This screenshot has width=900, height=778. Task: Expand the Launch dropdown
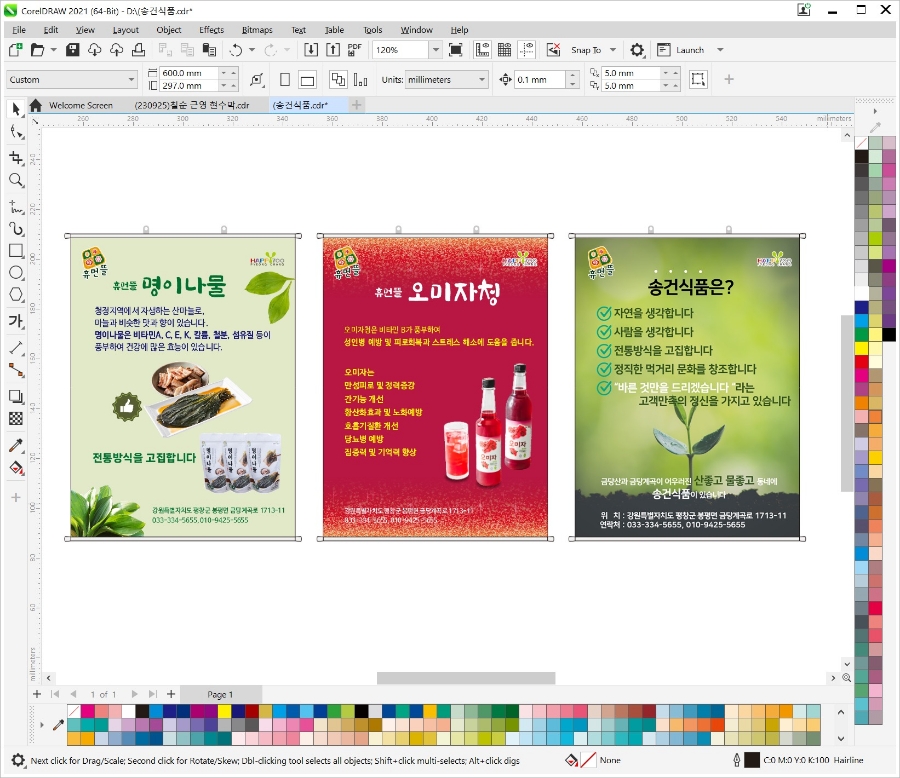[x=720, y=50]
